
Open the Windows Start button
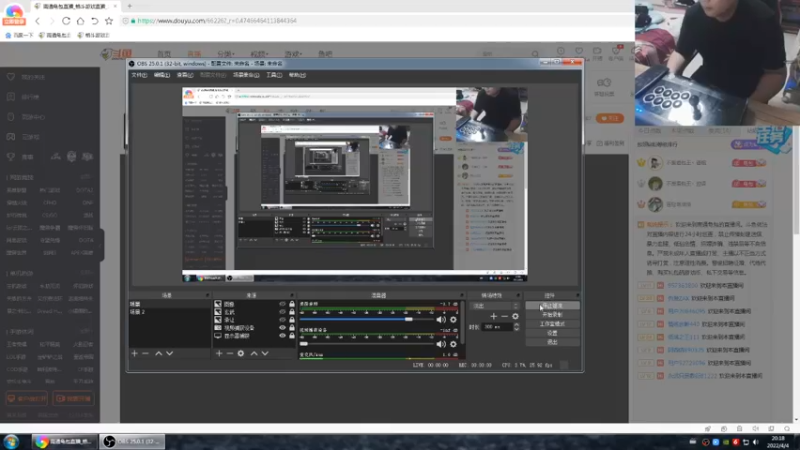coord(11,441)
